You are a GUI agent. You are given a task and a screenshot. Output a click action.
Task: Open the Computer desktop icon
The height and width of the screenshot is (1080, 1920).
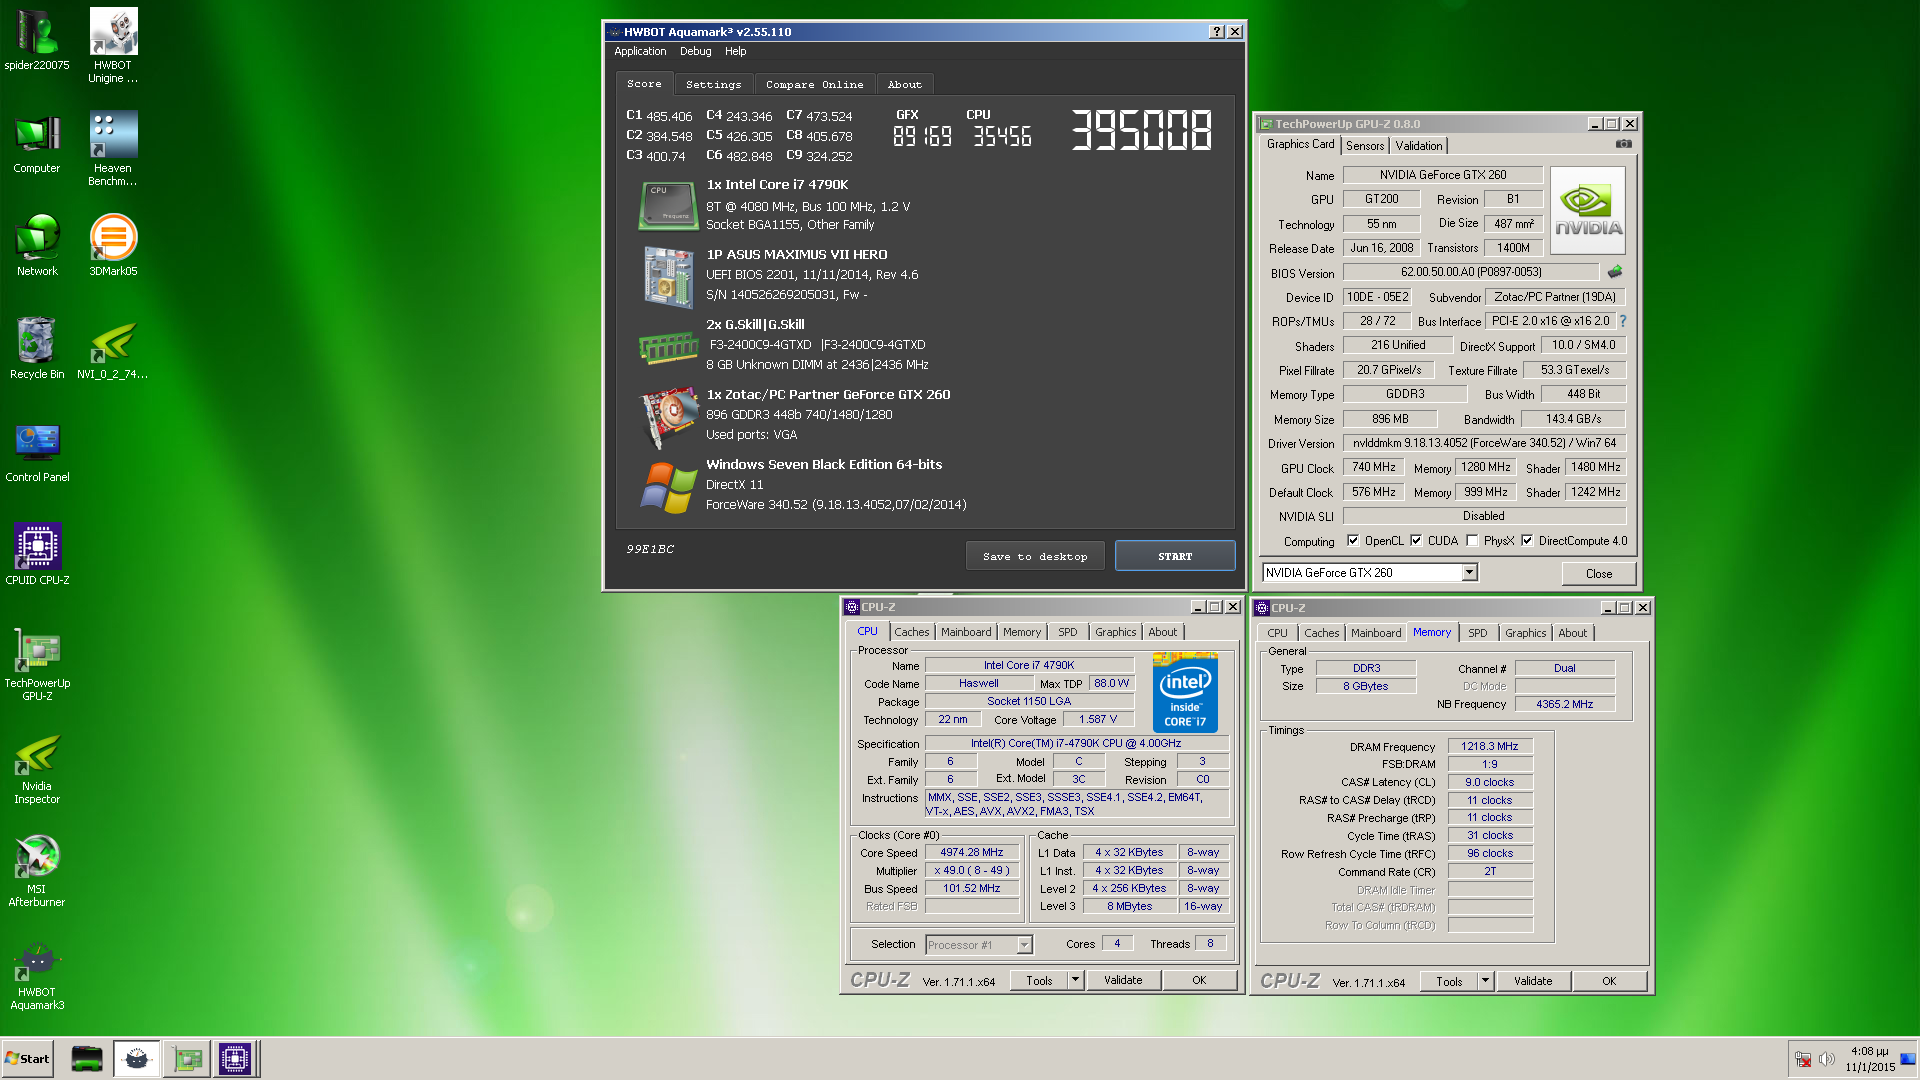click(37, 143)
